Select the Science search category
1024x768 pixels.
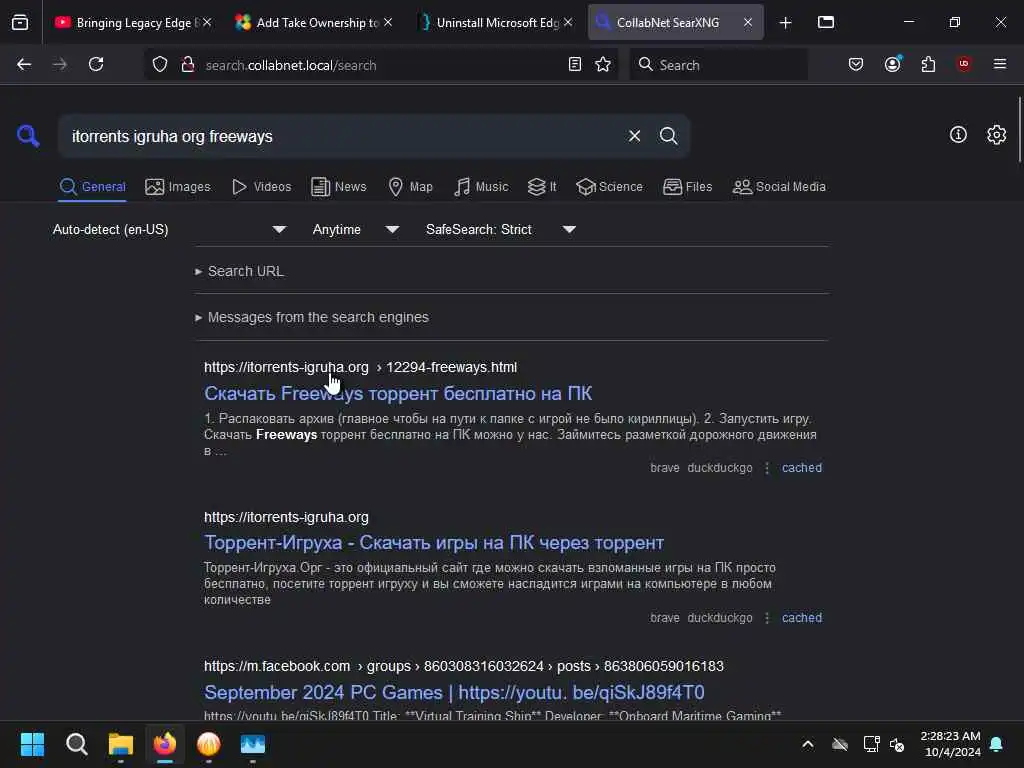[x=610, y=187]
